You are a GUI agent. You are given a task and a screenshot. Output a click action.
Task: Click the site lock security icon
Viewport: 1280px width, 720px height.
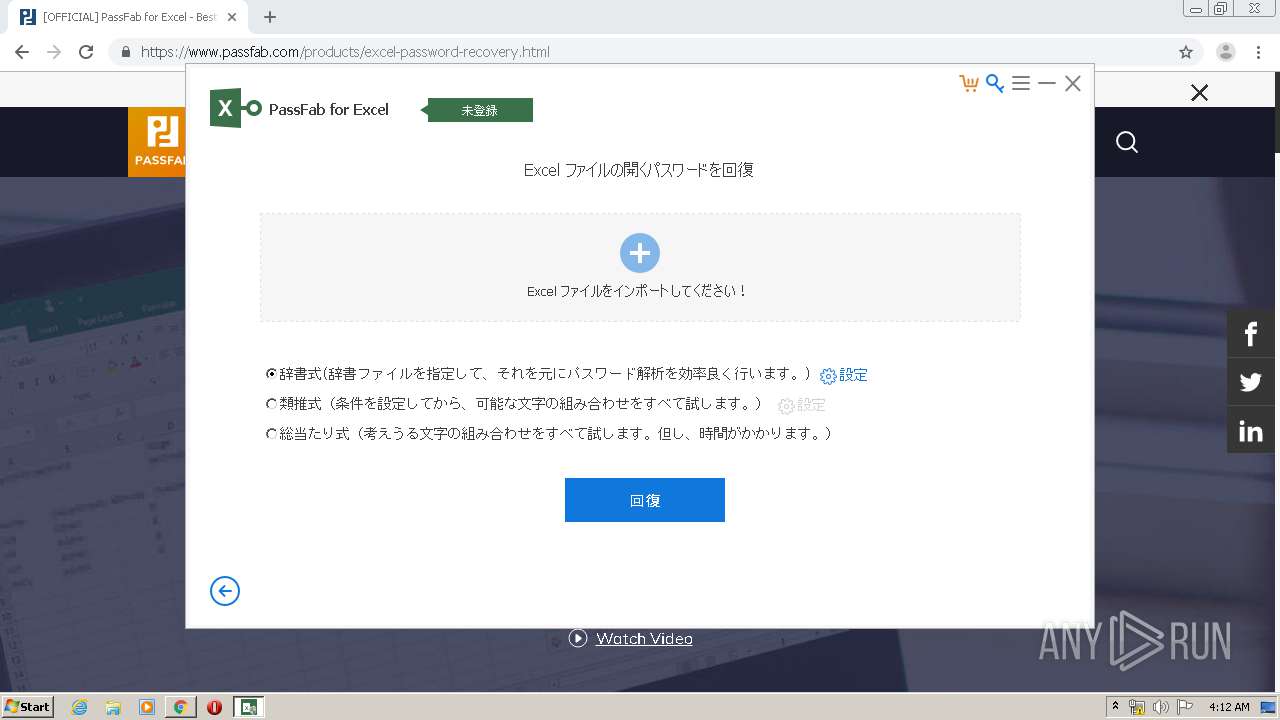coord(126,52)
